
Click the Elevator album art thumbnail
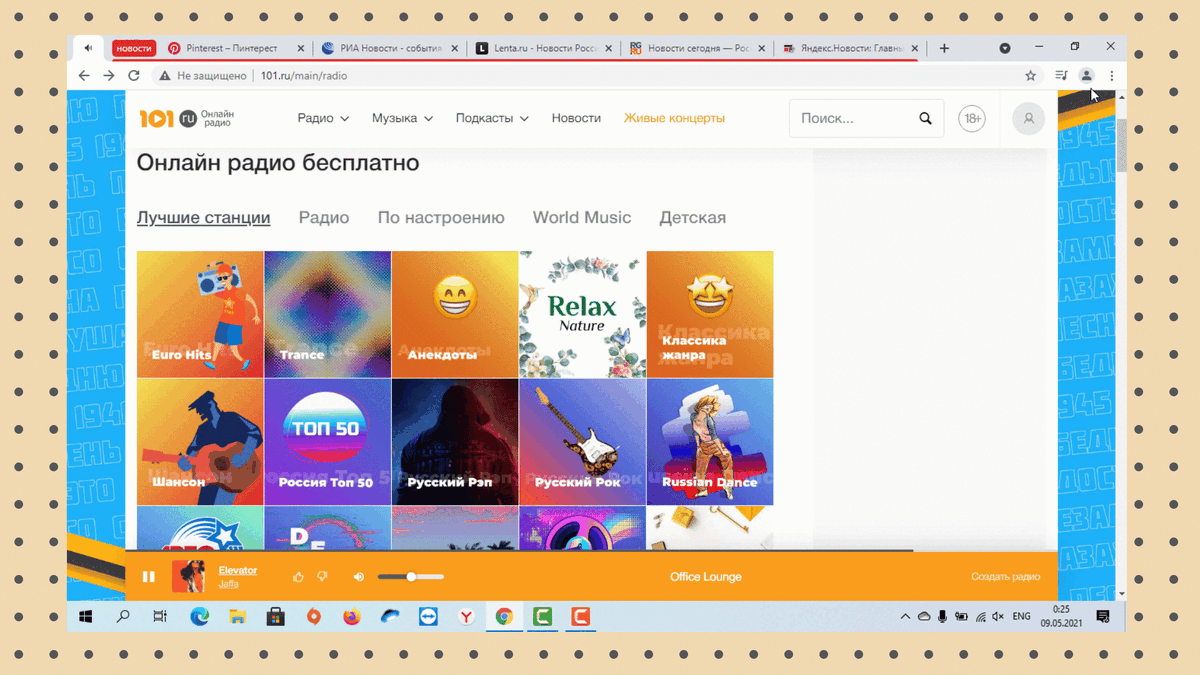188,577
